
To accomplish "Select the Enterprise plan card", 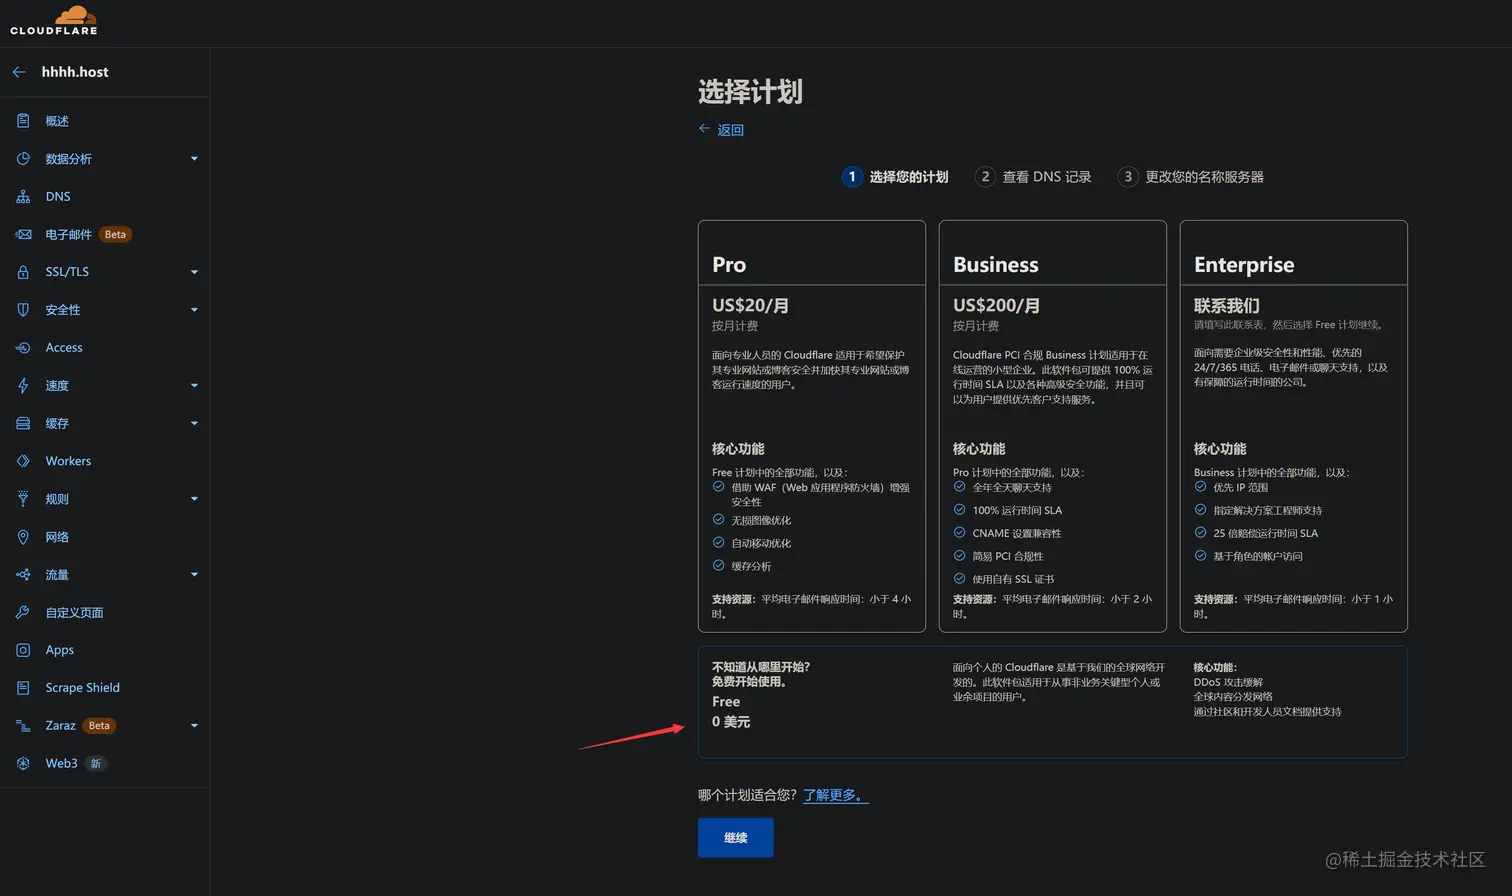I will point(1294,426).
